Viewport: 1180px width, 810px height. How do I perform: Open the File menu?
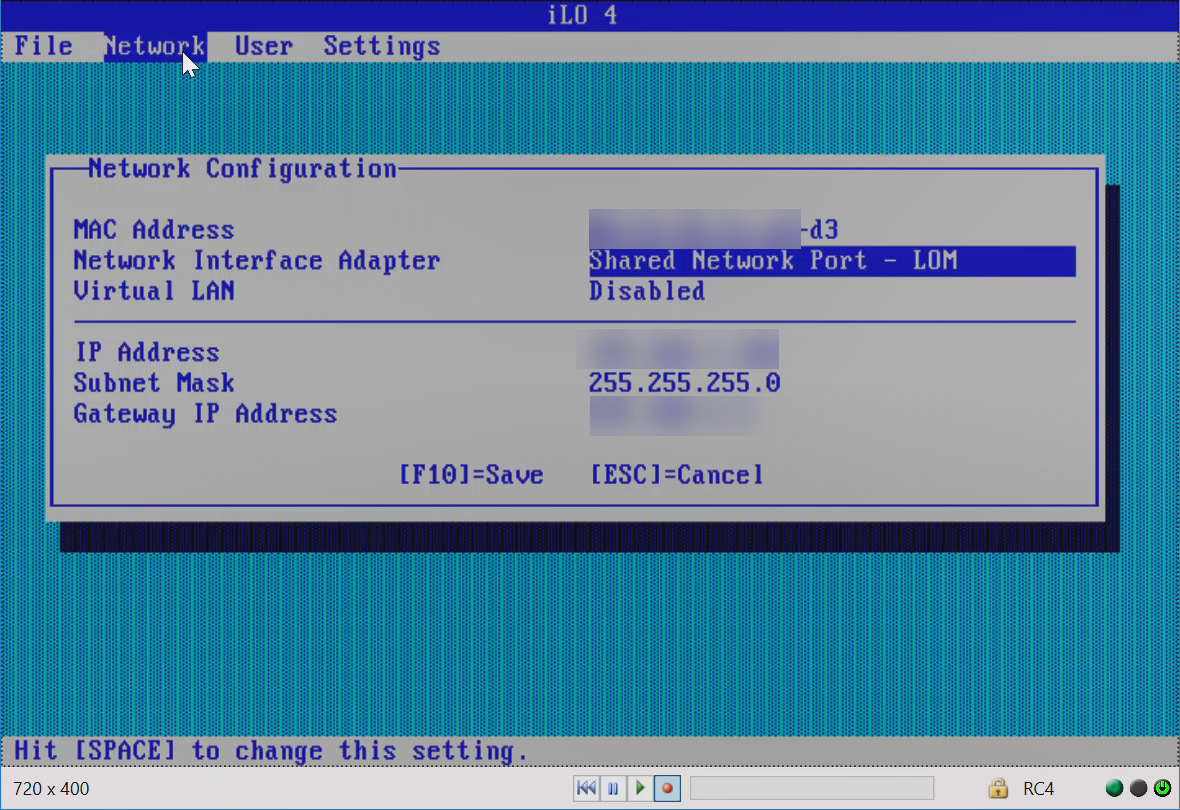coord(44,47)
